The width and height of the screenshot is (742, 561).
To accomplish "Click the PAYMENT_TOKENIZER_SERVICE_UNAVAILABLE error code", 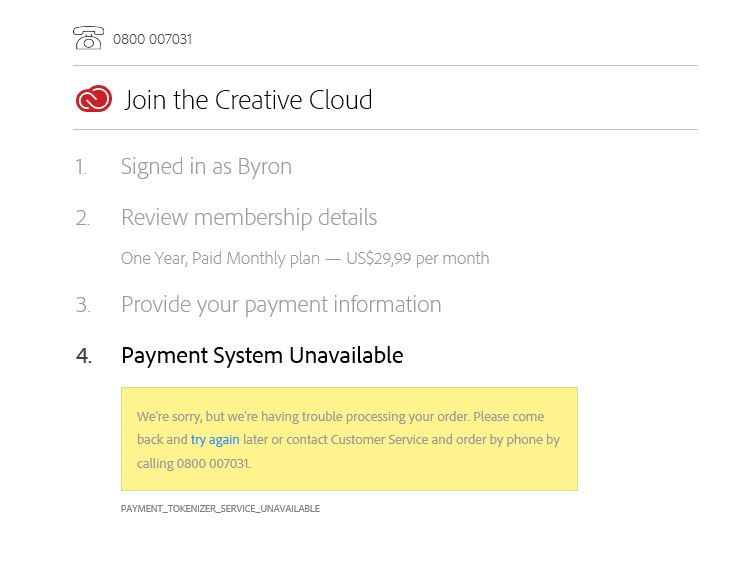I will tap(220, 509).
